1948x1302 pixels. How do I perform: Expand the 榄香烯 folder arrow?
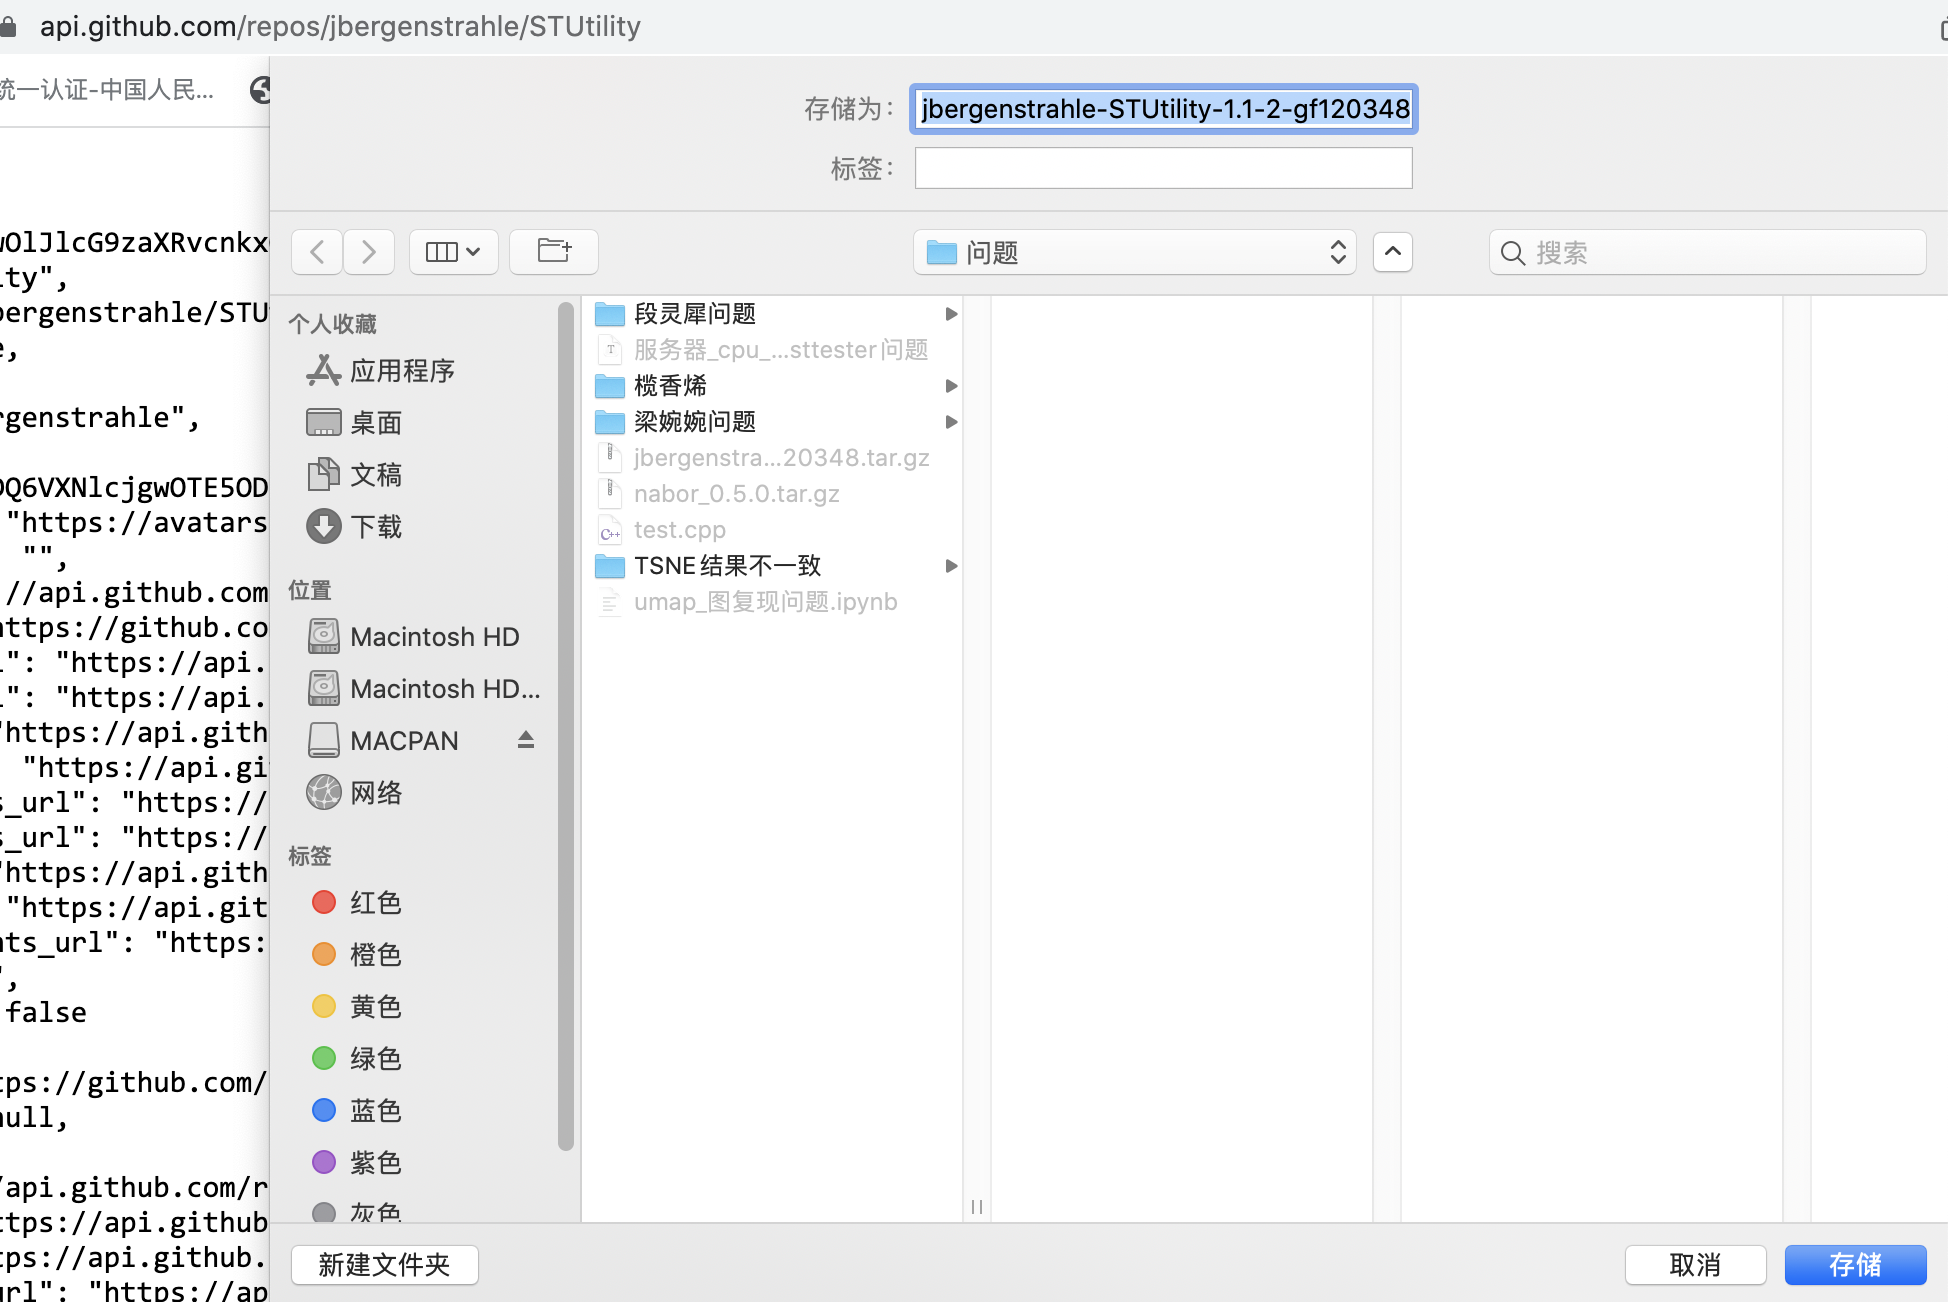pos(951,386)
